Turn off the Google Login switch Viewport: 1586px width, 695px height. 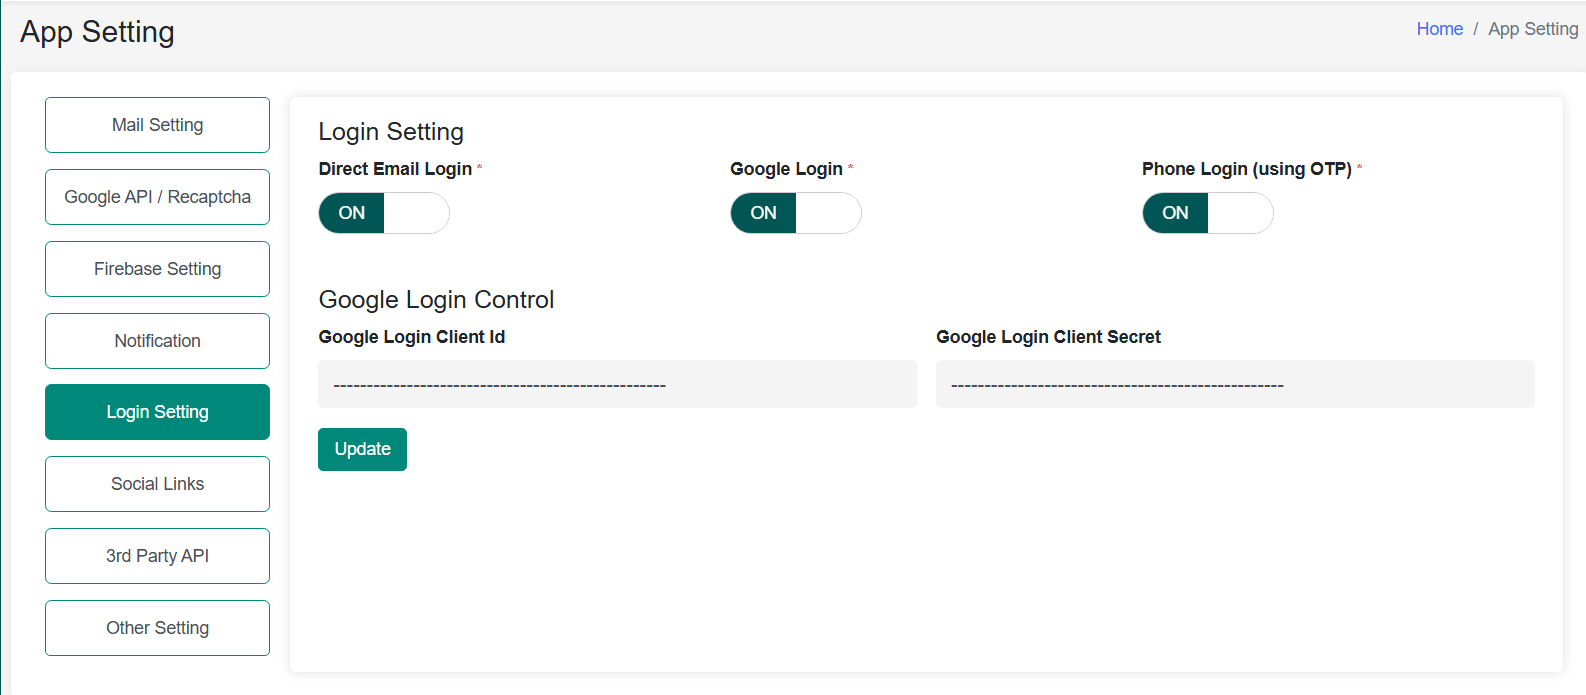796,213
